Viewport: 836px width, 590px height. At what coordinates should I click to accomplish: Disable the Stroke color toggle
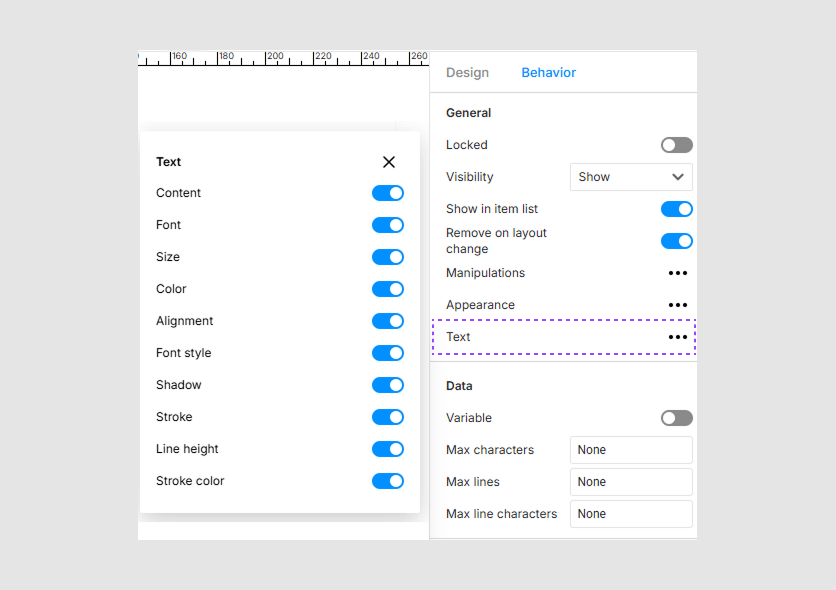click(388, 481)
